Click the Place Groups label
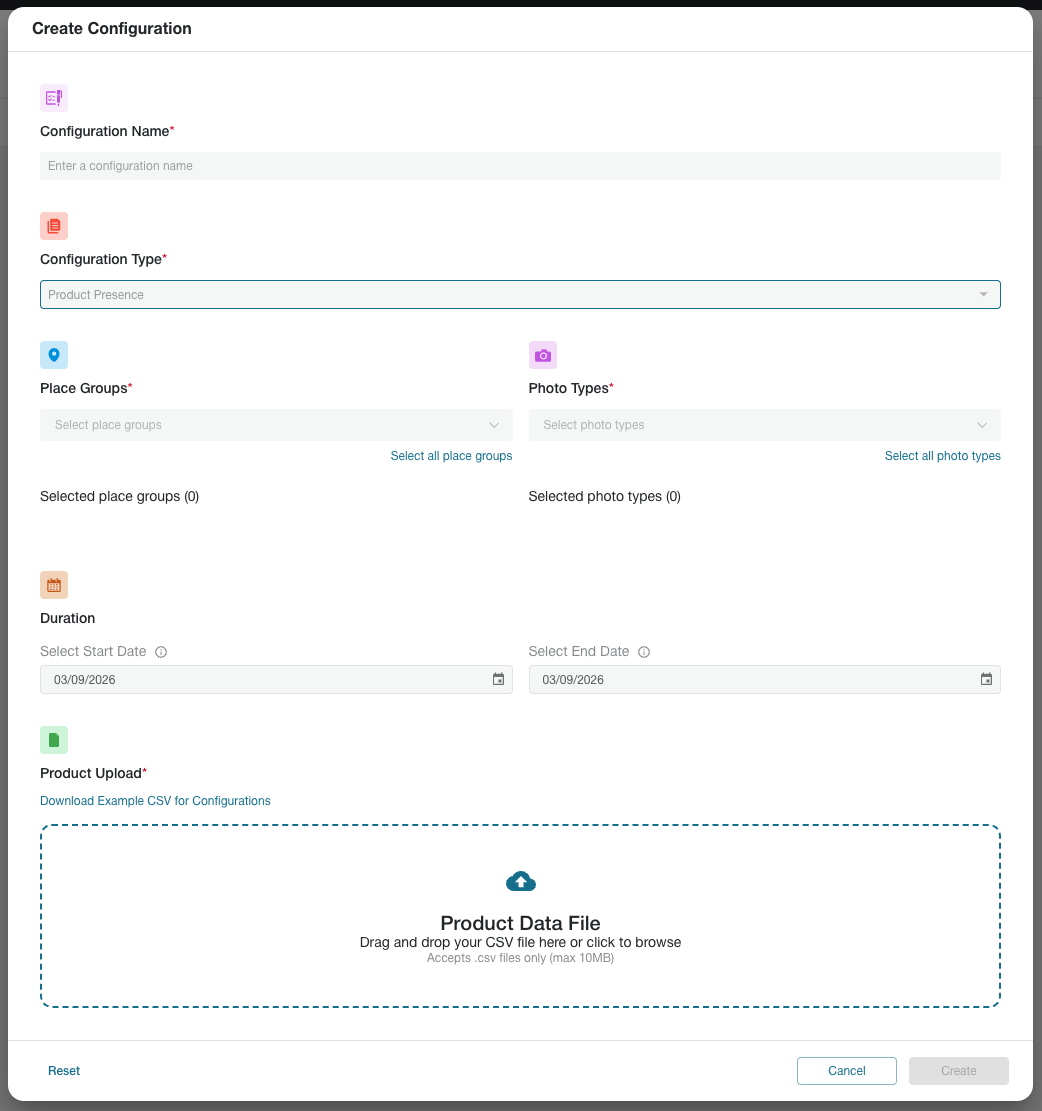 pyautogui.click(x=86, y=388)
